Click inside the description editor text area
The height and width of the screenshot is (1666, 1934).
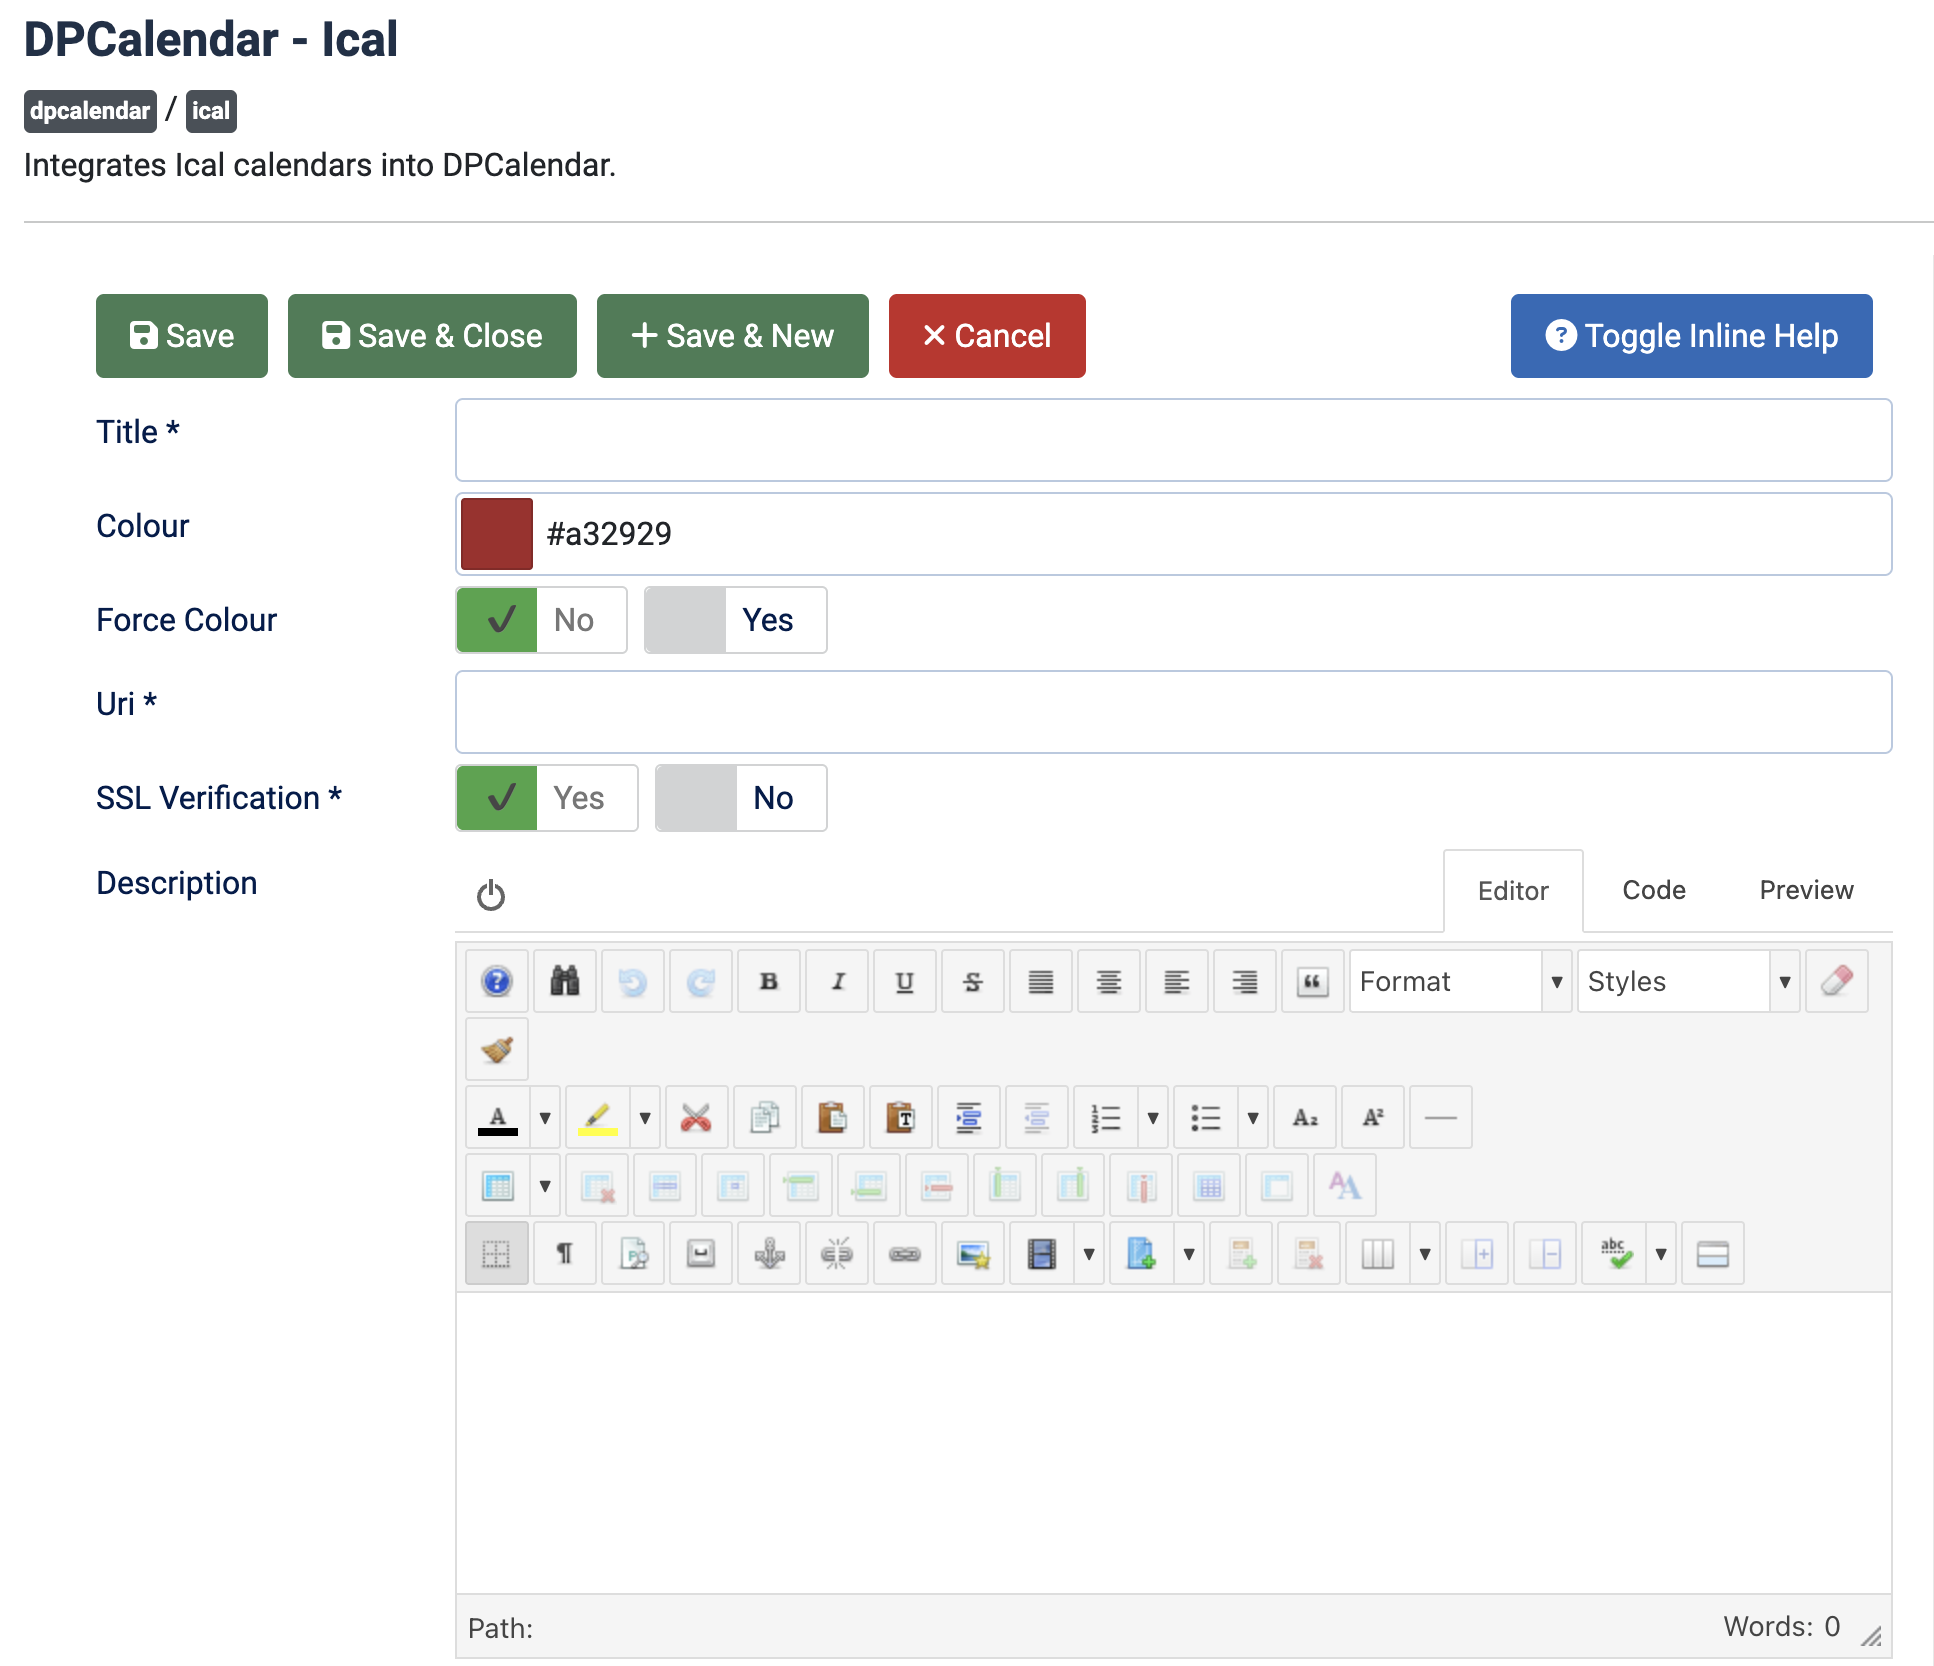(x=1174, y=1443)
